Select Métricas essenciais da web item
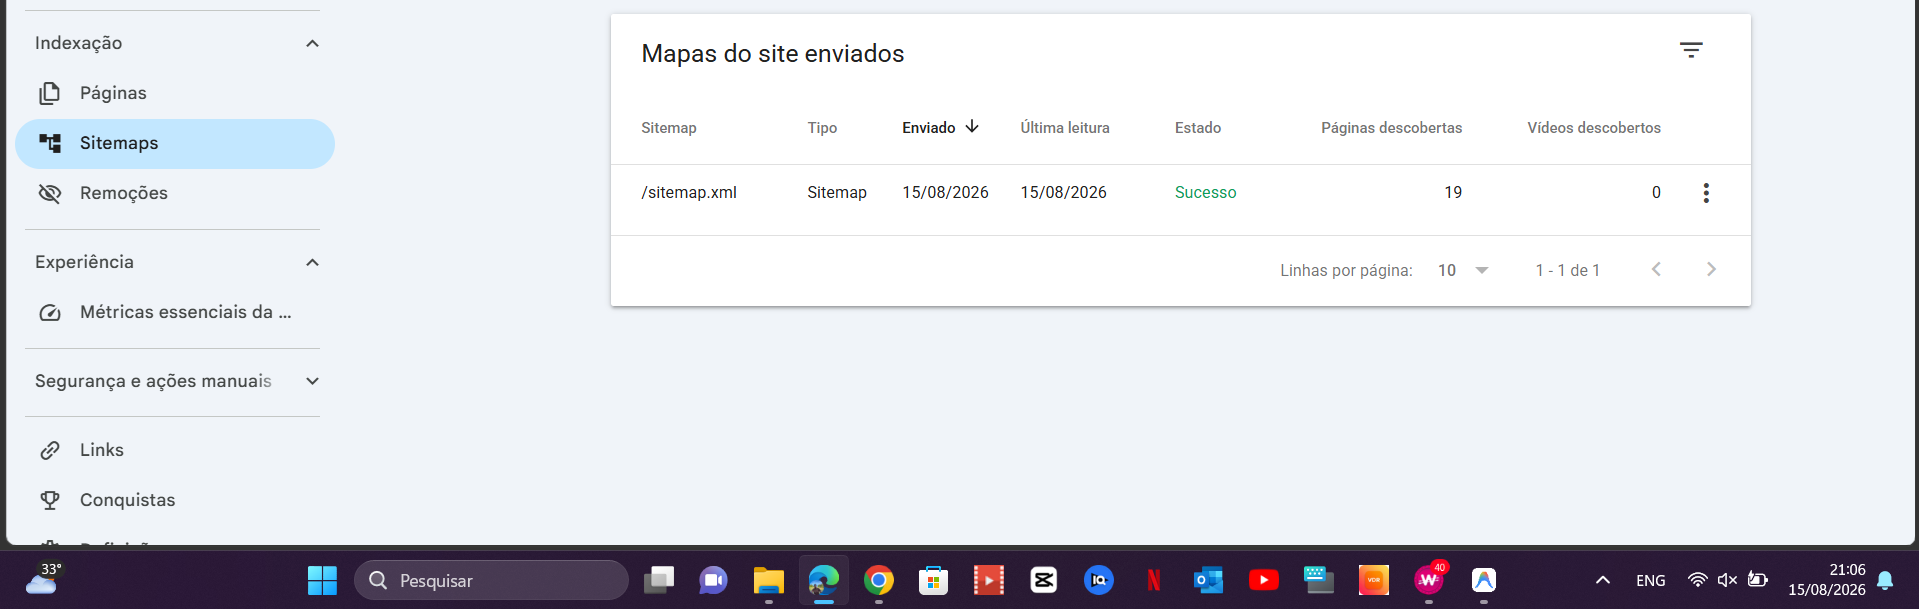Screen dimensions: 1919x609 point(175,312)
